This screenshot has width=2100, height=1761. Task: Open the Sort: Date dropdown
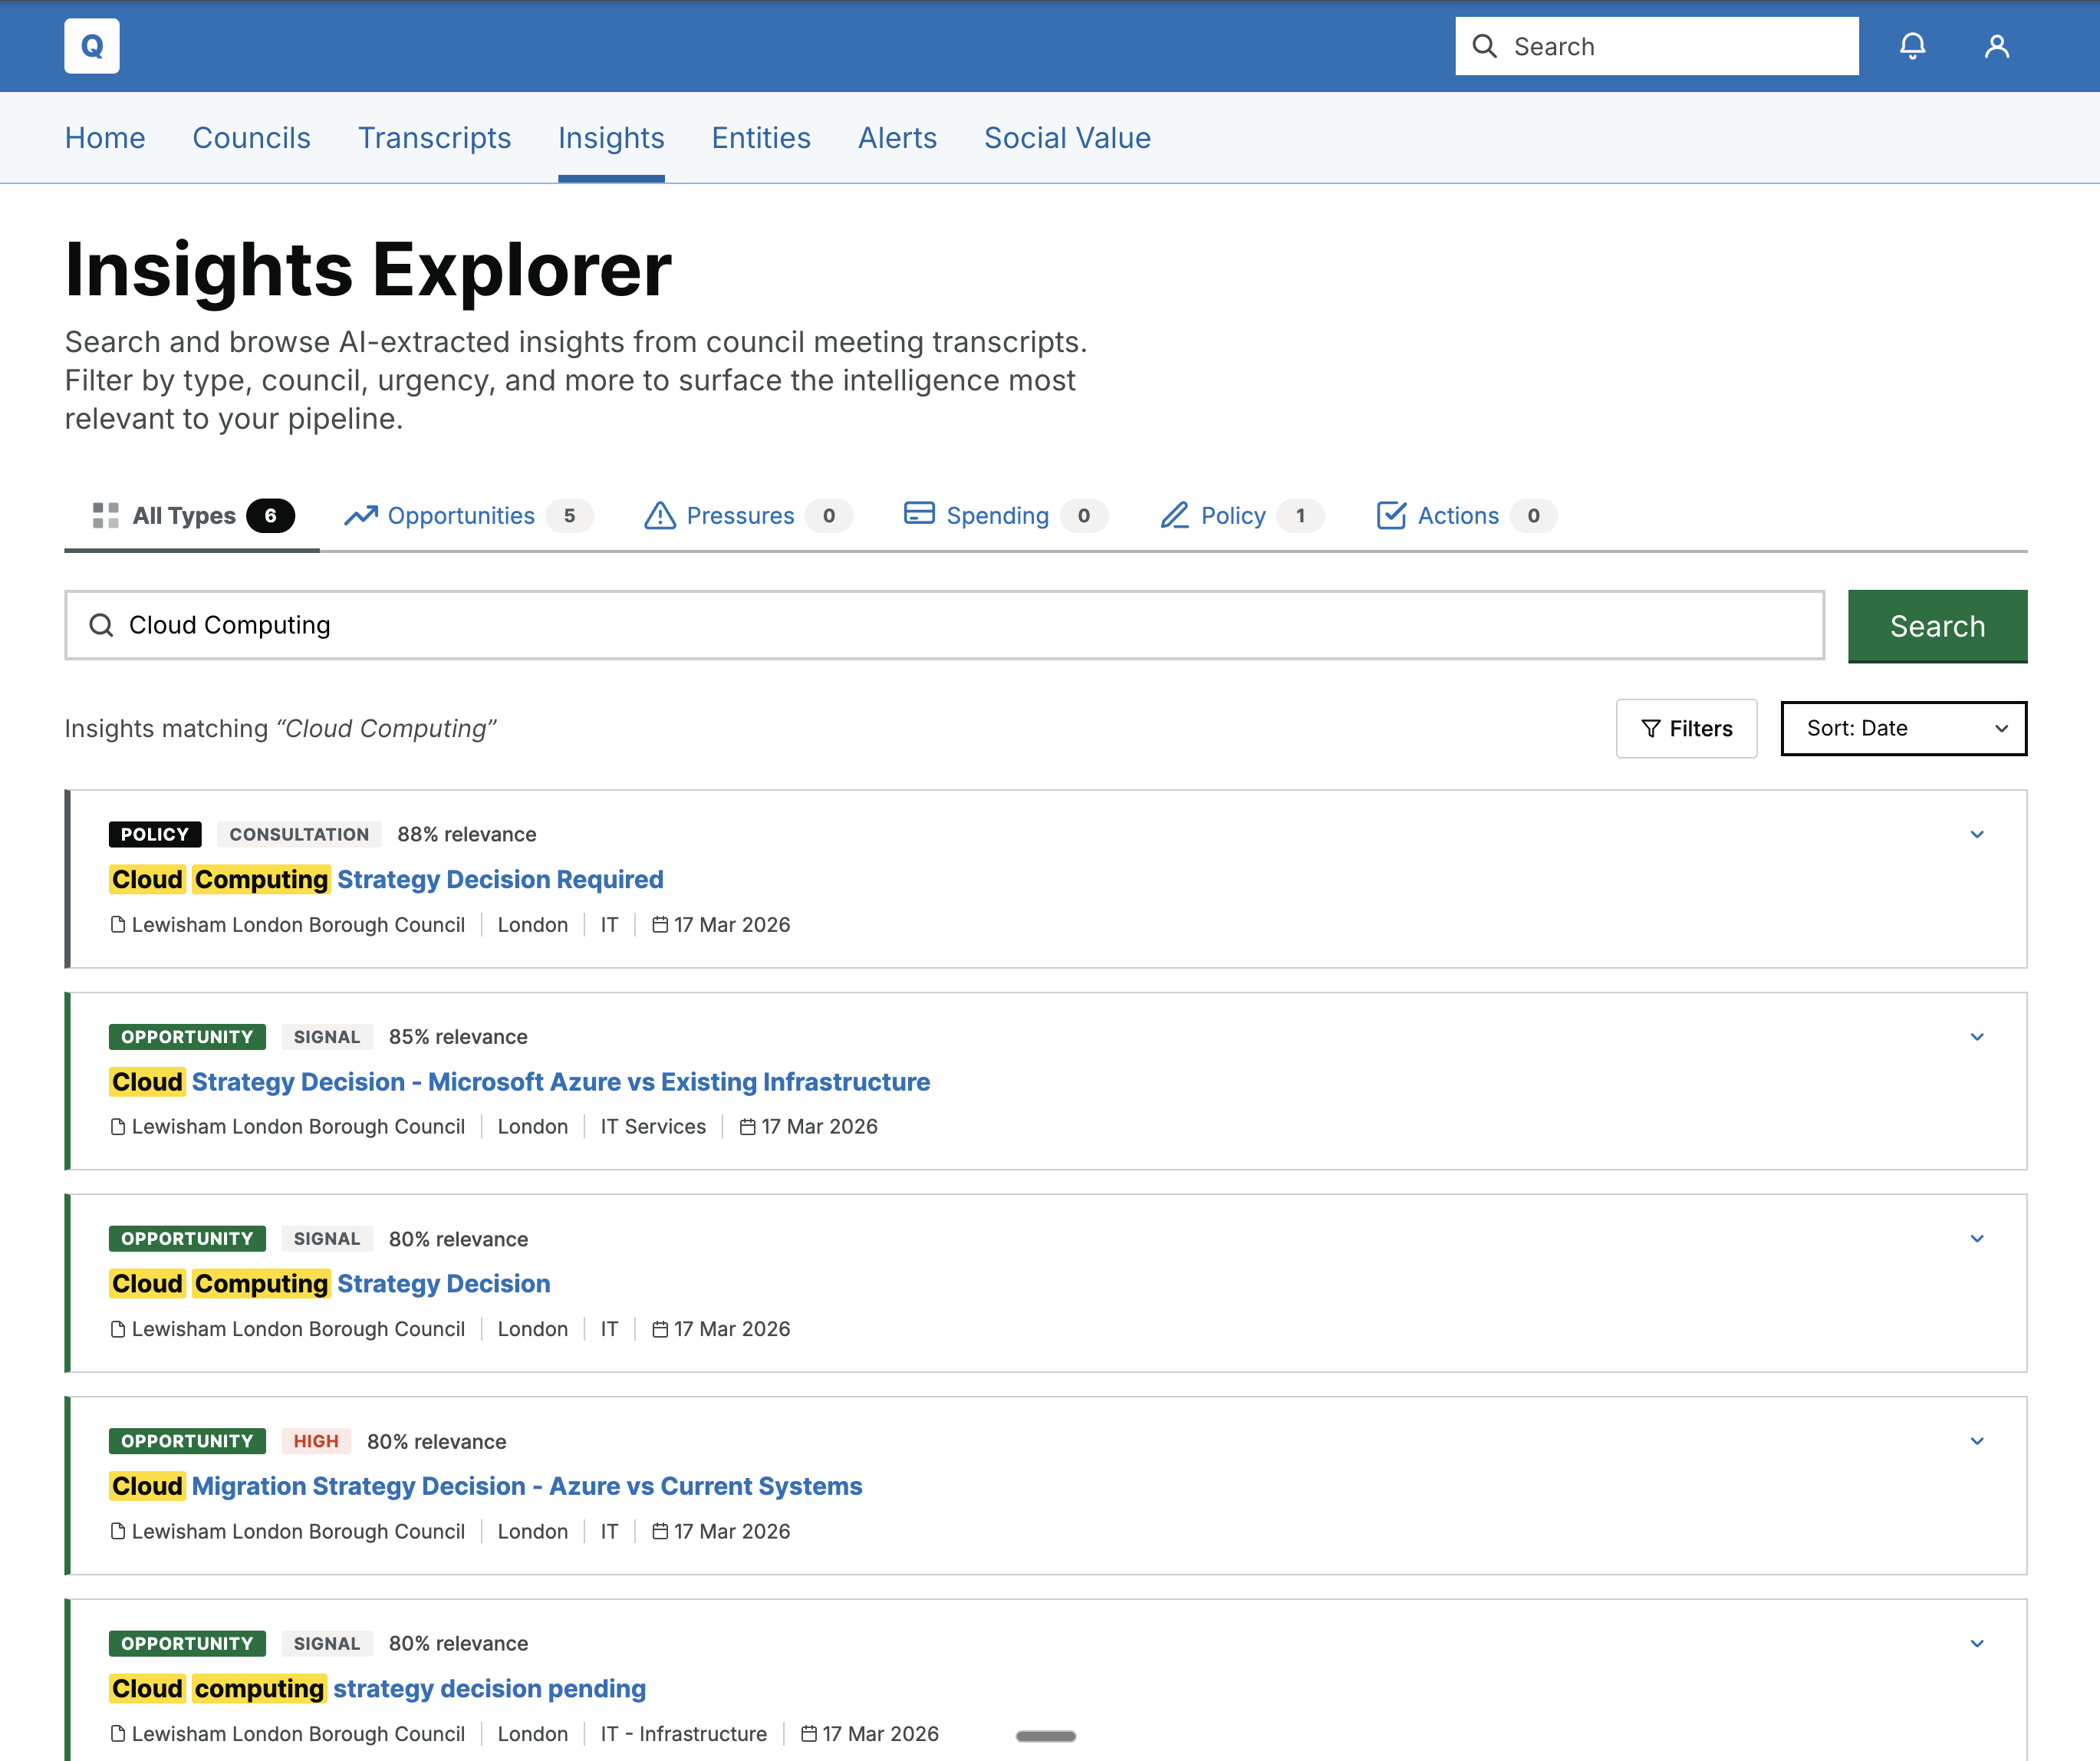click(1903, 728)
